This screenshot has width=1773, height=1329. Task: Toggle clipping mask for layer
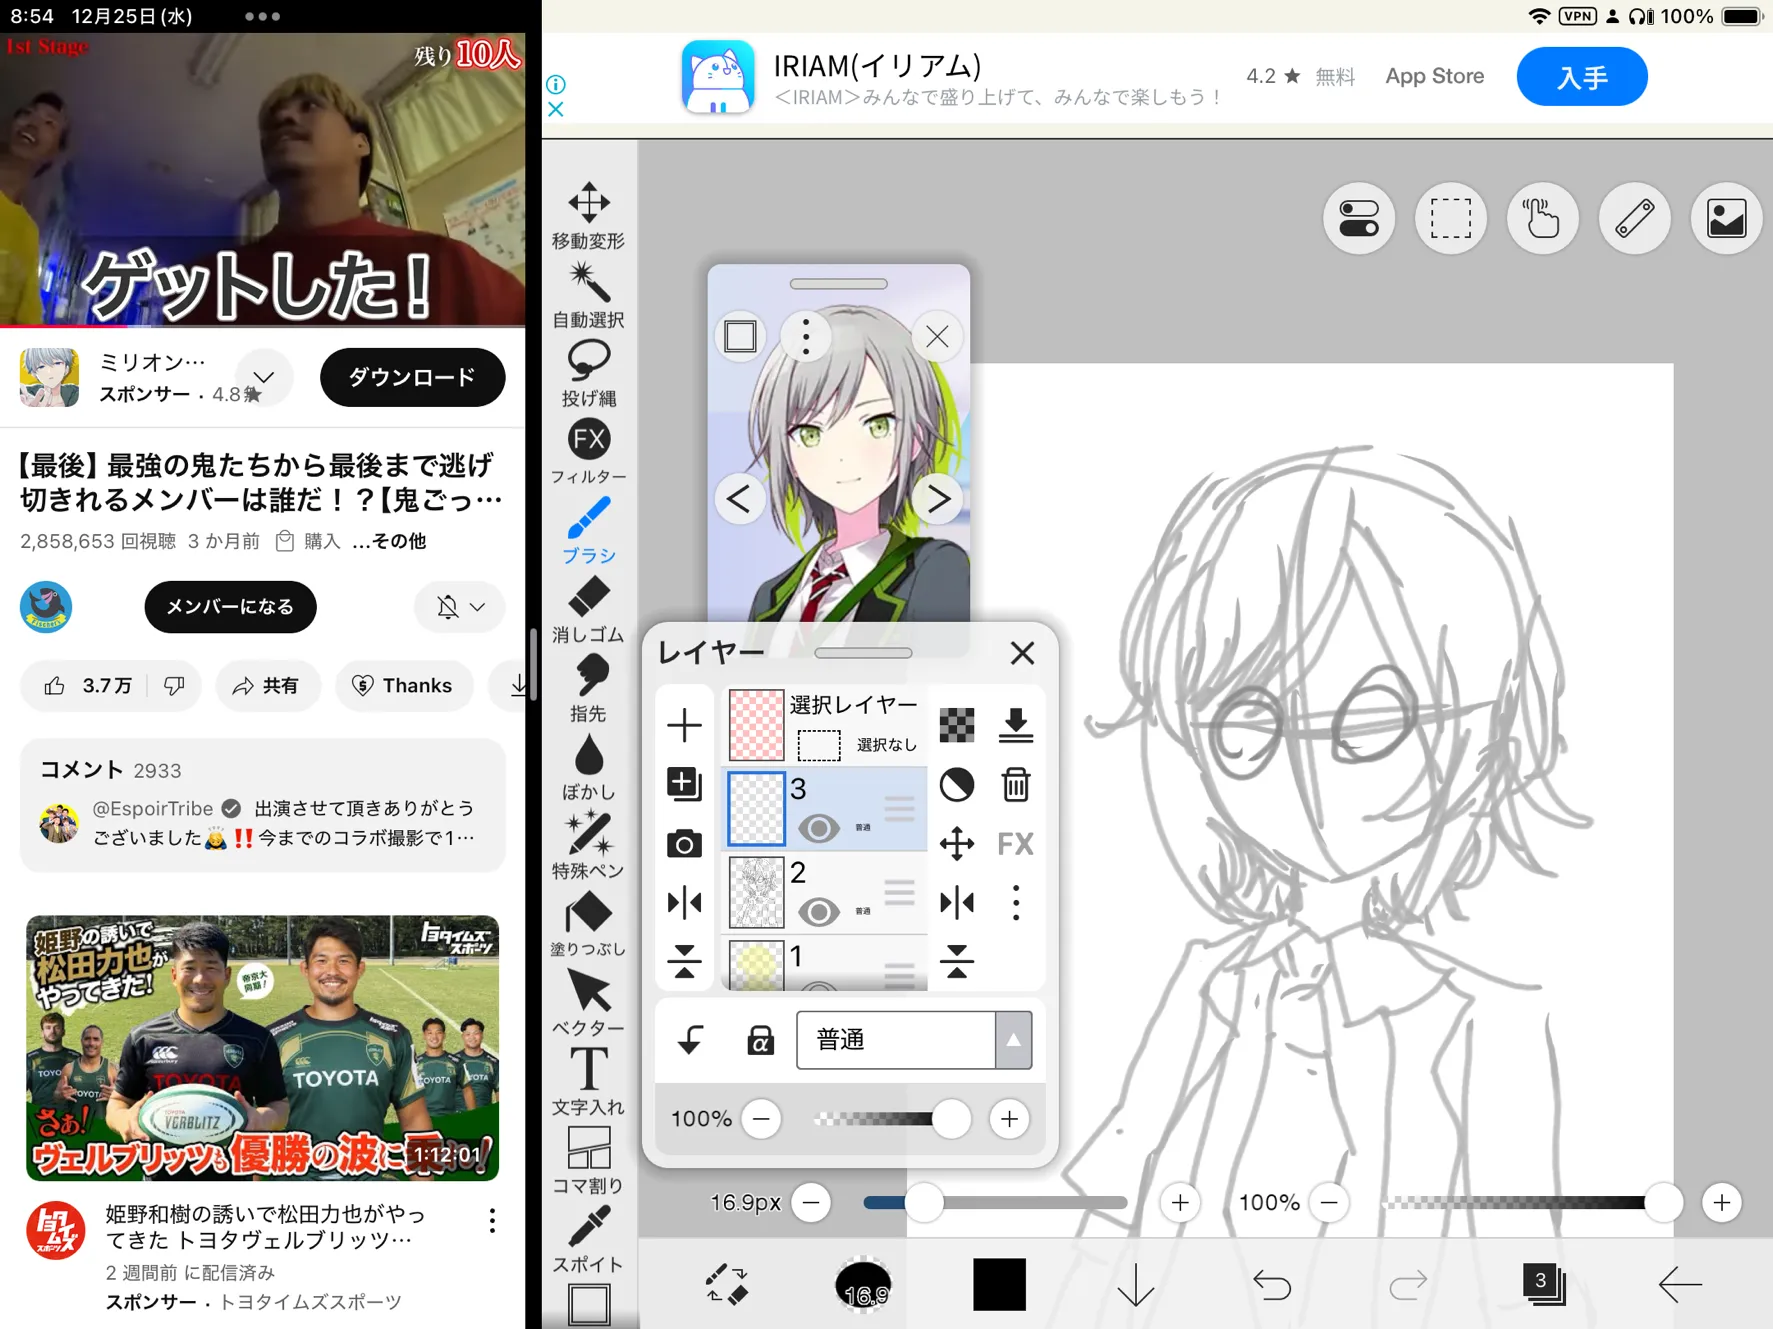tap(690, 1040)
